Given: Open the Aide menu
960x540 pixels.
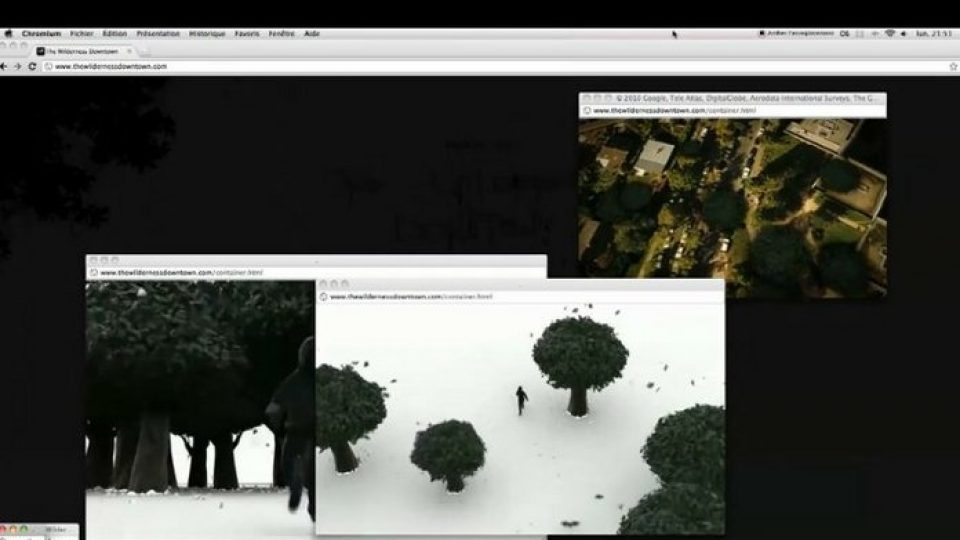Looking at the screenshot, I should pos(312,34).
